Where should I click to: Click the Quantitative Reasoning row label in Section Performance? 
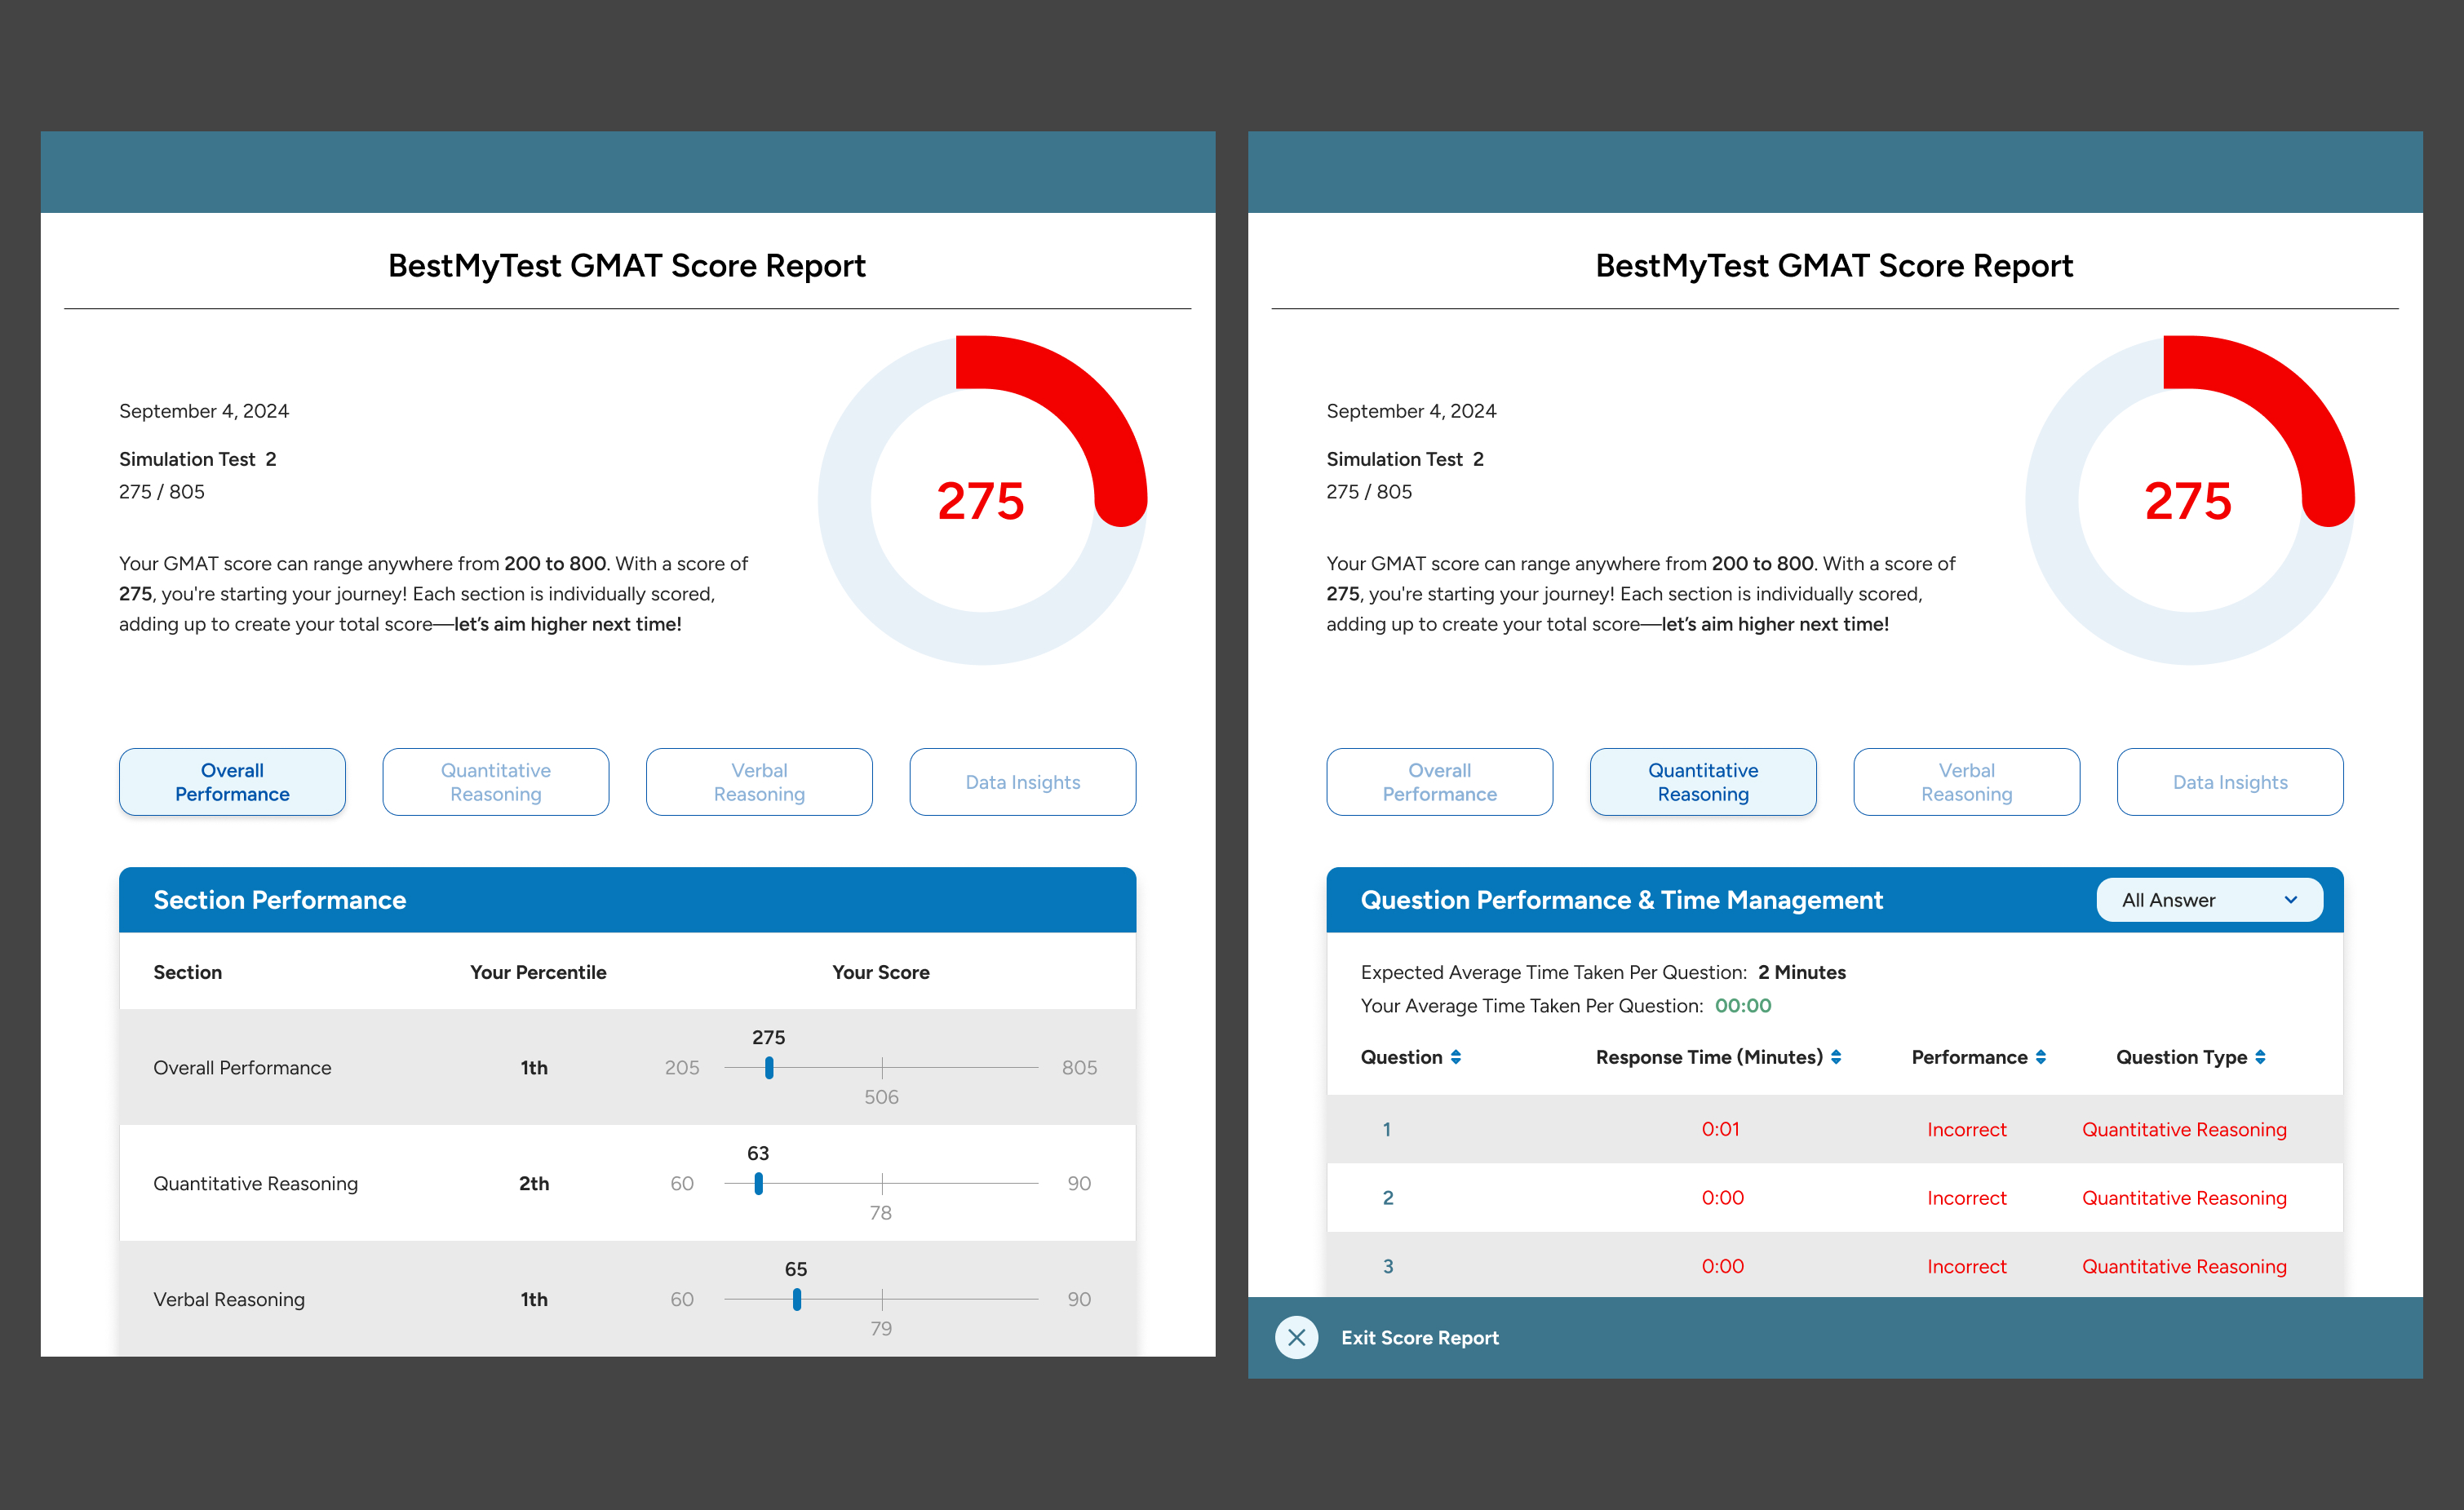(x=255, y=1184)
